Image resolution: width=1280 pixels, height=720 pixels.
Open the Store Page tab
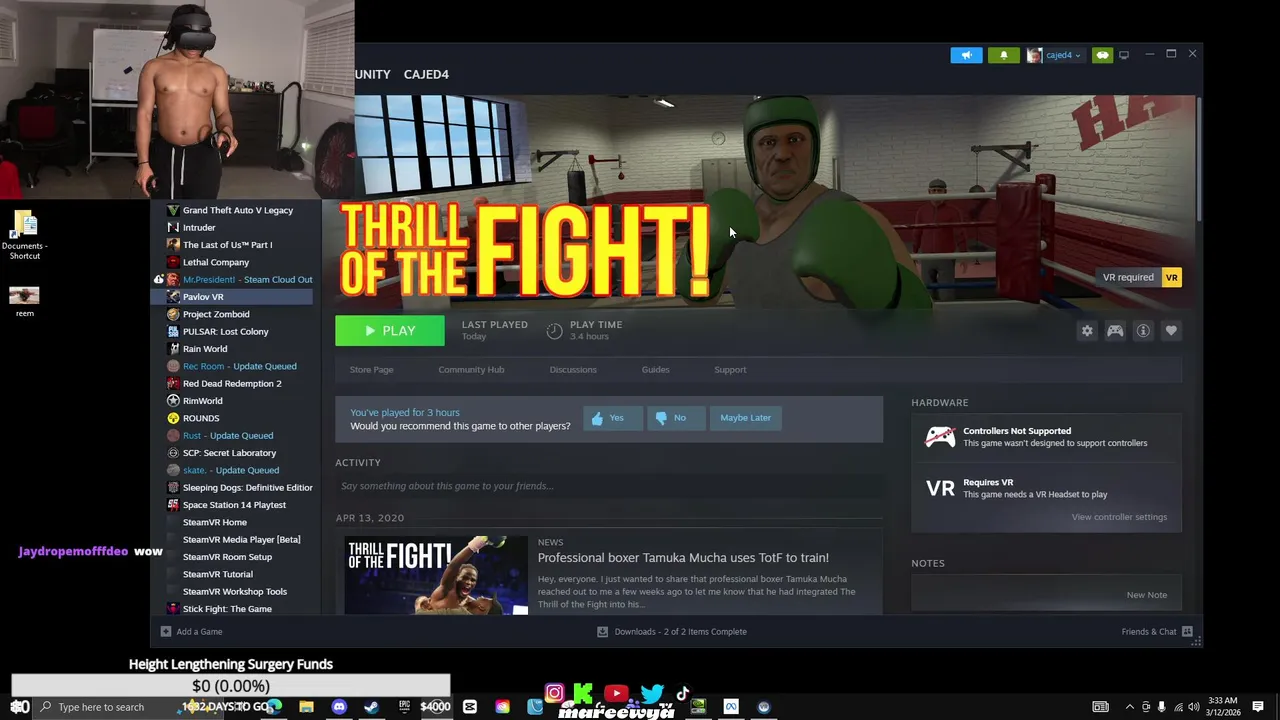[371, 370]
